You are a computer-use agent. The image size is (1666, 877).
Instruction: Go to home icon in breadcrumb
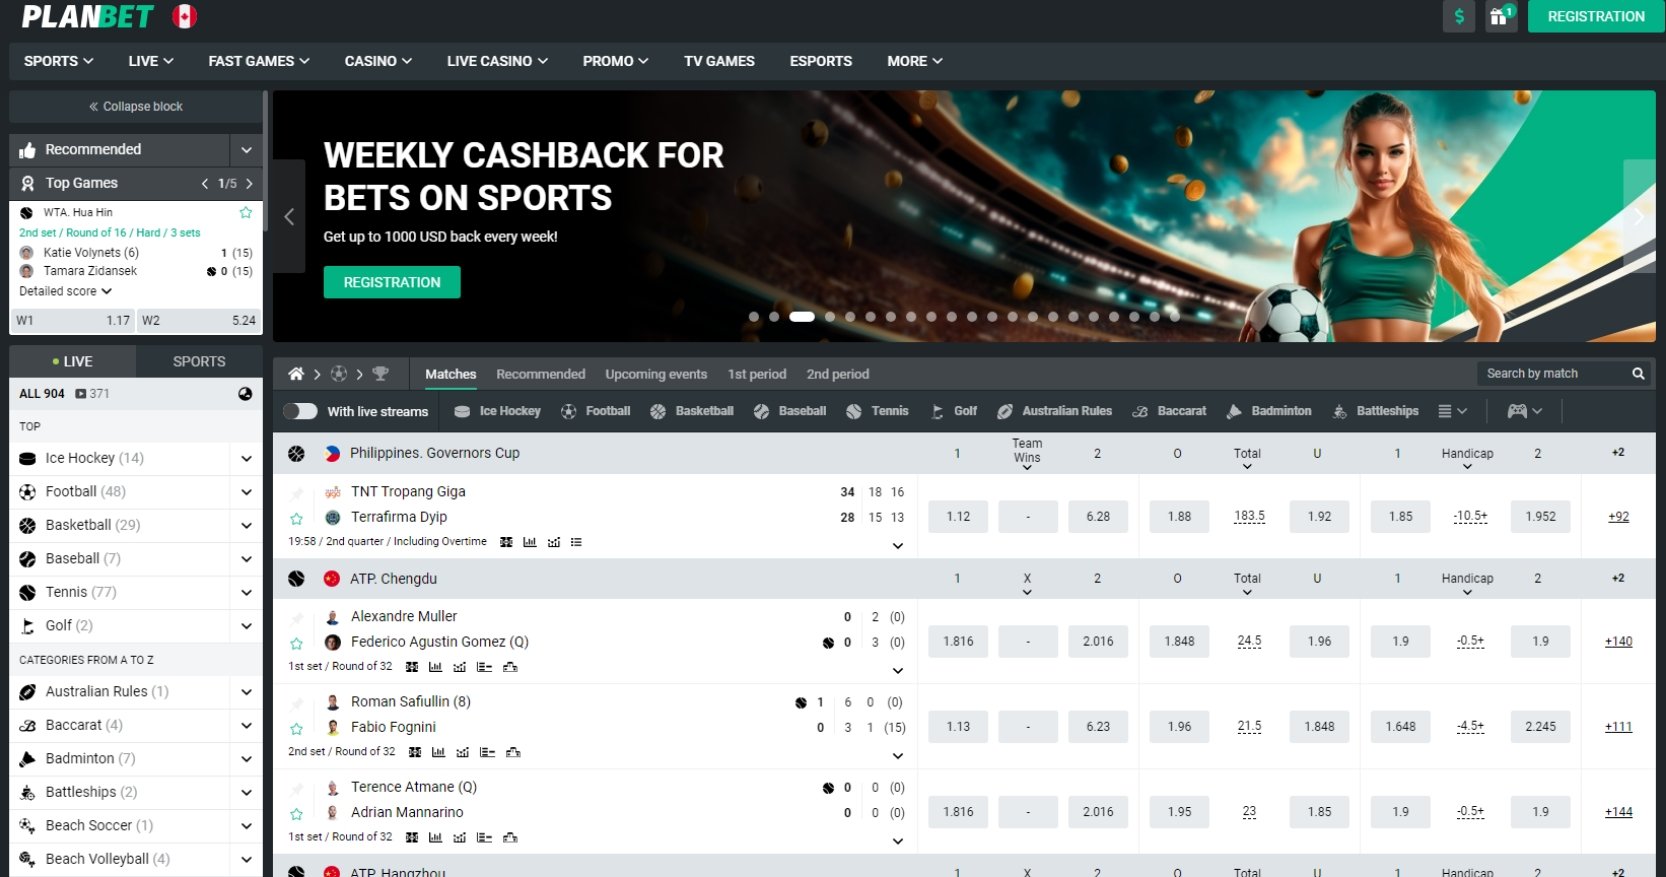(296, 374)
